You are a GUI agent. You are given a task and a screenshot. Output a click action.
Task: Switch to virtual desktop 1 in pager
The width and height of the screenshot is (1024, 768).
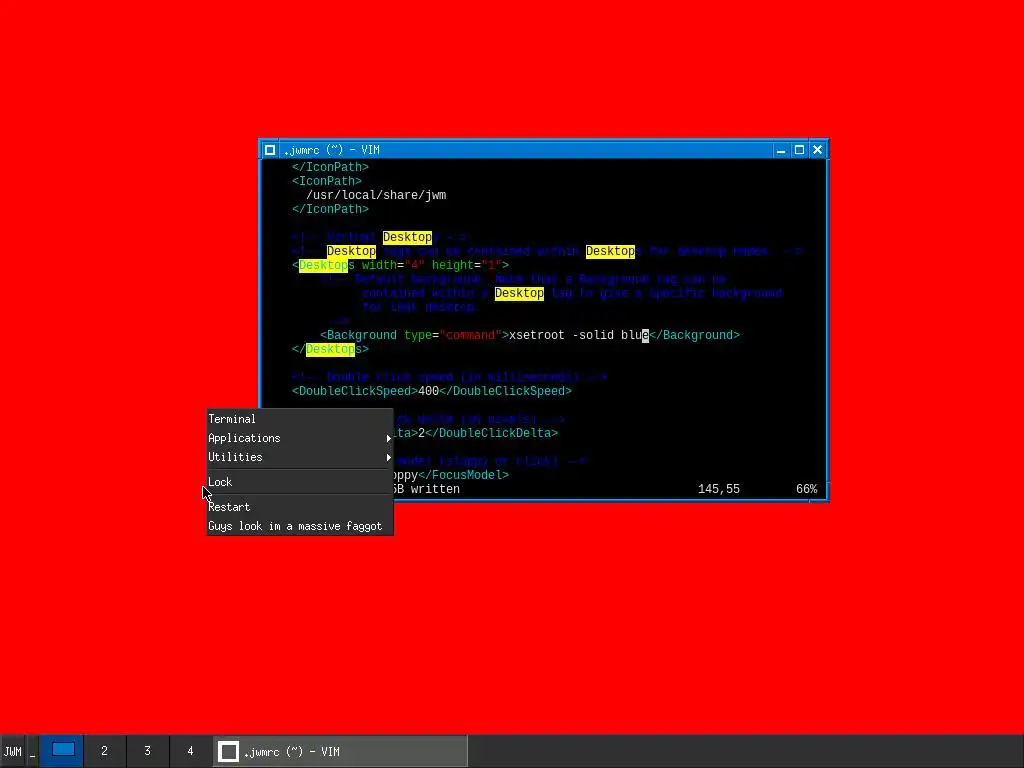pyautogui.click(x=63, y=751)
